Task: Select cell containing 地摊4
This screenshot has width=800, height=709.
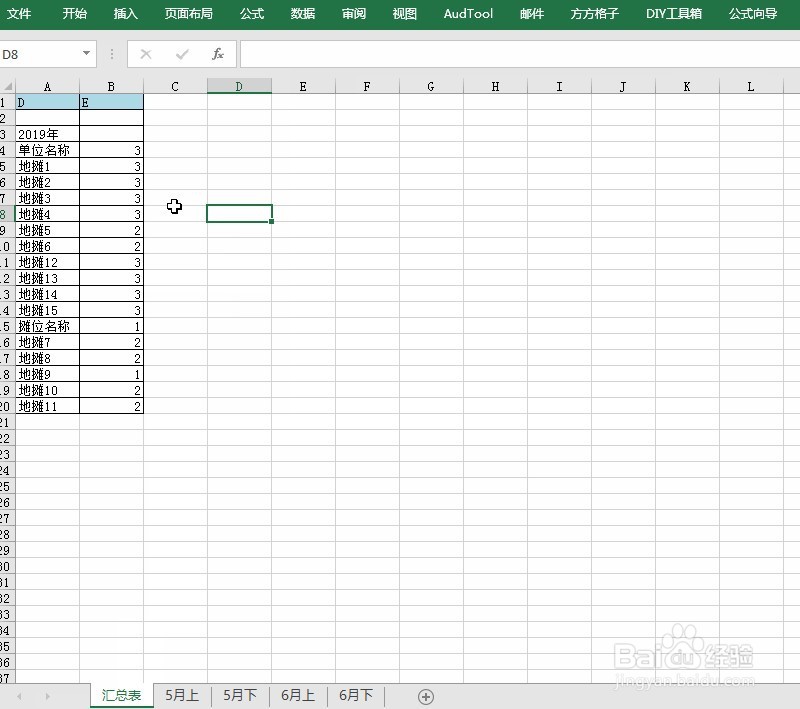Action: click(x=47, y=214)
